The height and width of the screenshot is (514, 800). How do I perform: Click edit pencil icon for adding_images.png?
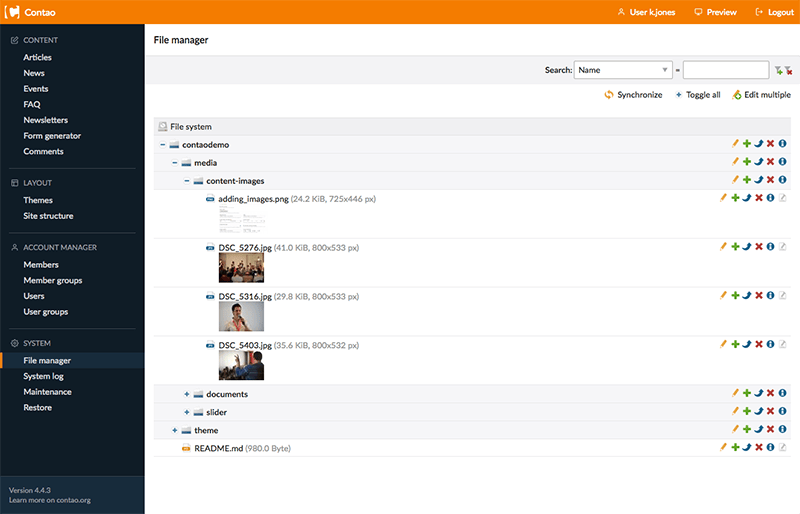point(723,198)
